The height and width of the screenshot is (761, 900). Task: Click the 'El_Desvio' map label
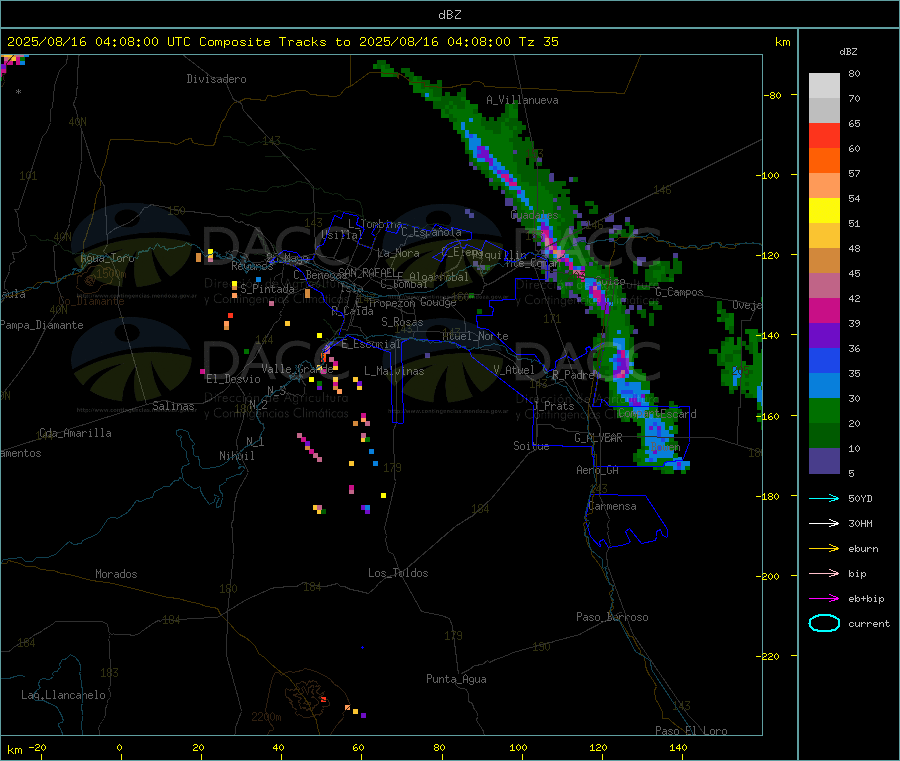click(x=233, y=379)
